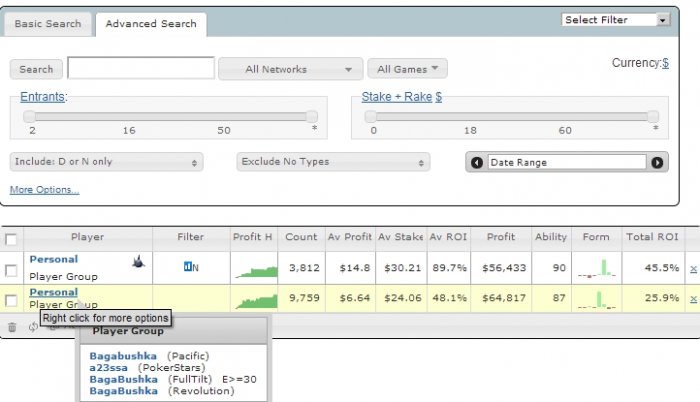Sort by the Ability column header

click(x=551, y=237)
